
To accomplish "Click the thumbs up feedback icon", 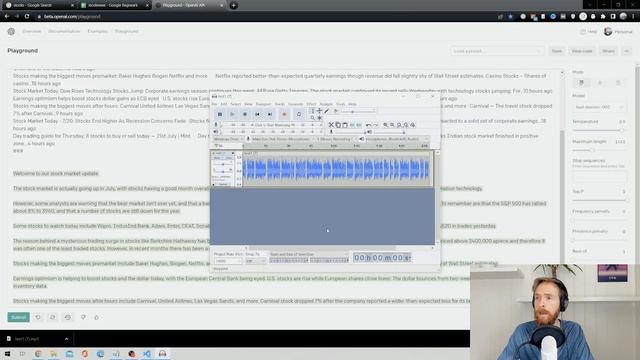I will tap(97, 317).
